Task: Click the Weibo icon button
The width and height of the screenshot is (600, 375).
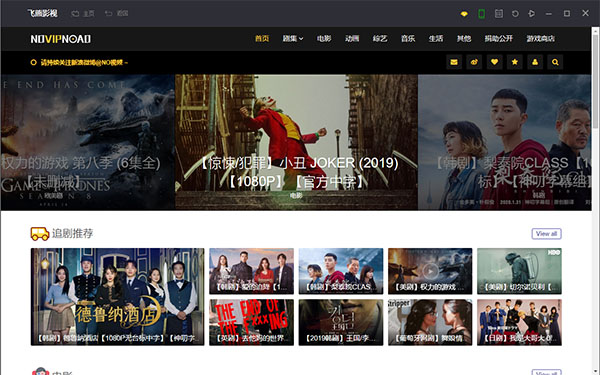Action: point(474,62)
